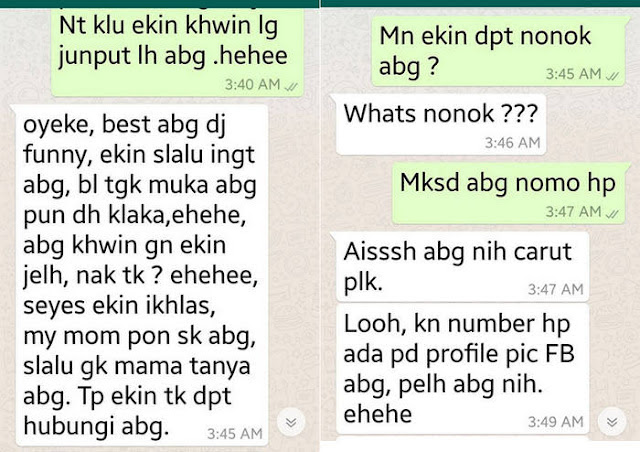This screenshot has height=452, width=640.
Task: Tap double-check ticks on 3:40 AM message
Action: click(x=291, y=86)
